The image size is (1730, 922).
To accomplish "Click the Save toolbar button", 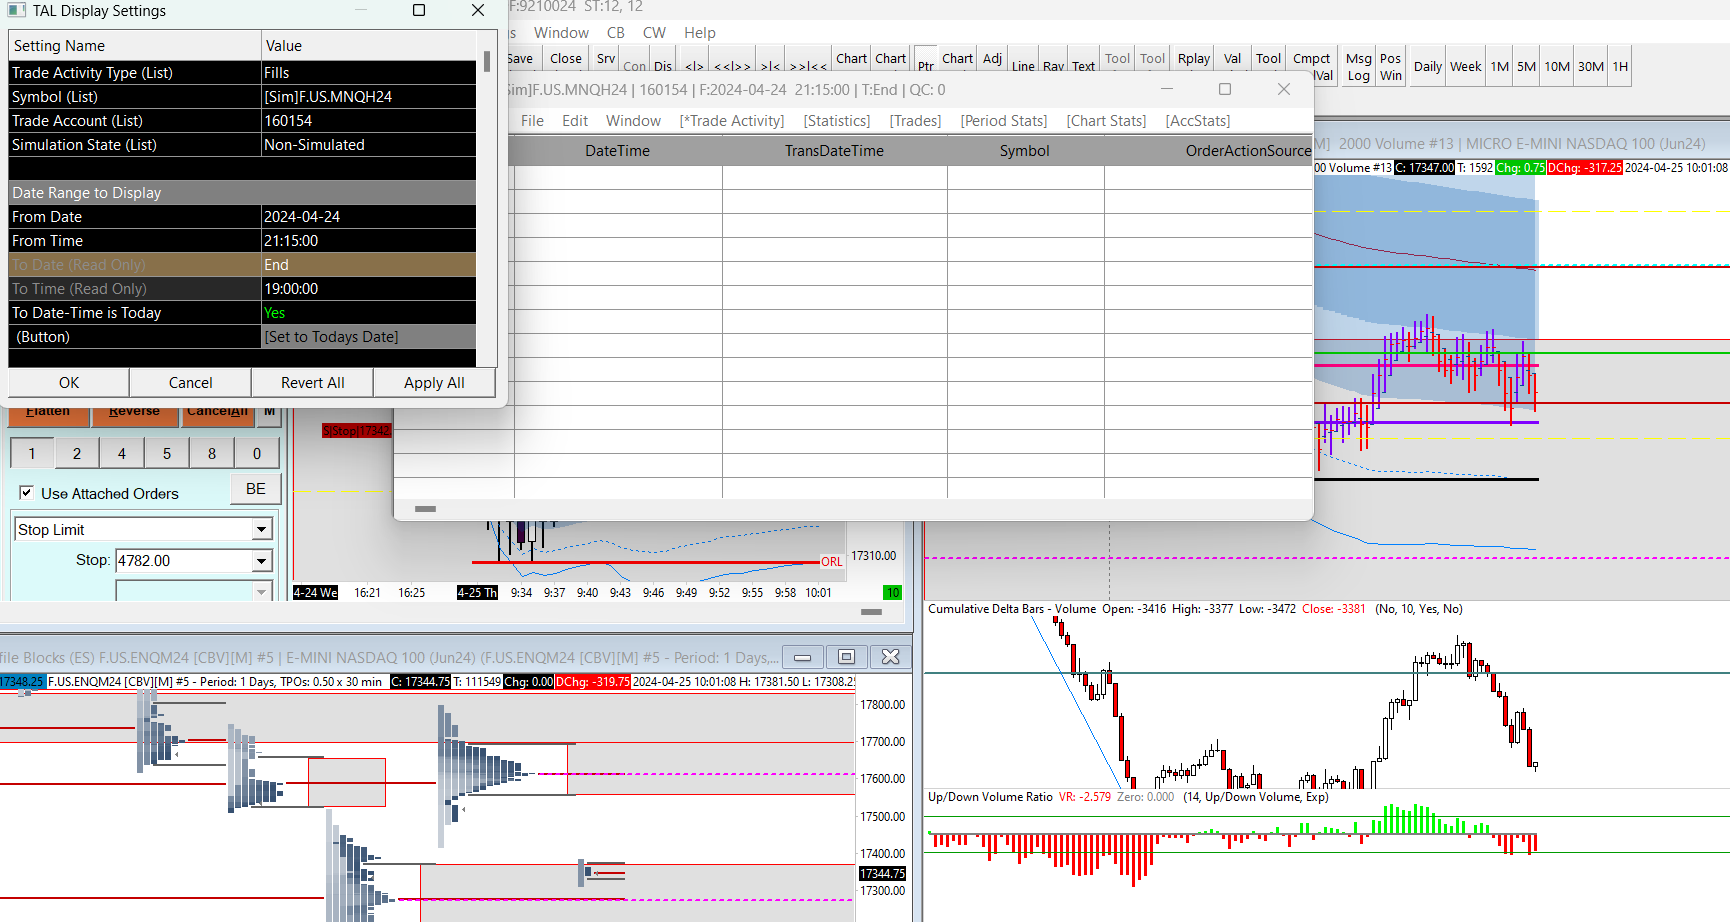I will pyautogui.click(x=523, y=59).
